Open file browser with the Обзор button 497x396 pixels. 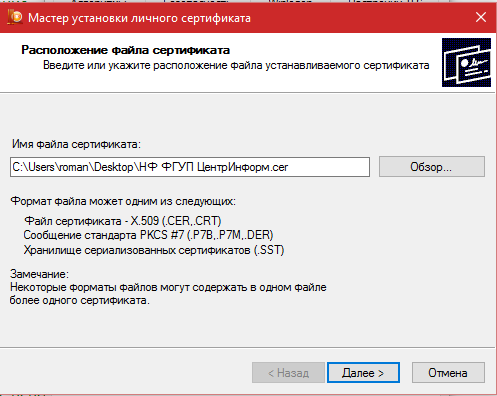click(432, 167)
